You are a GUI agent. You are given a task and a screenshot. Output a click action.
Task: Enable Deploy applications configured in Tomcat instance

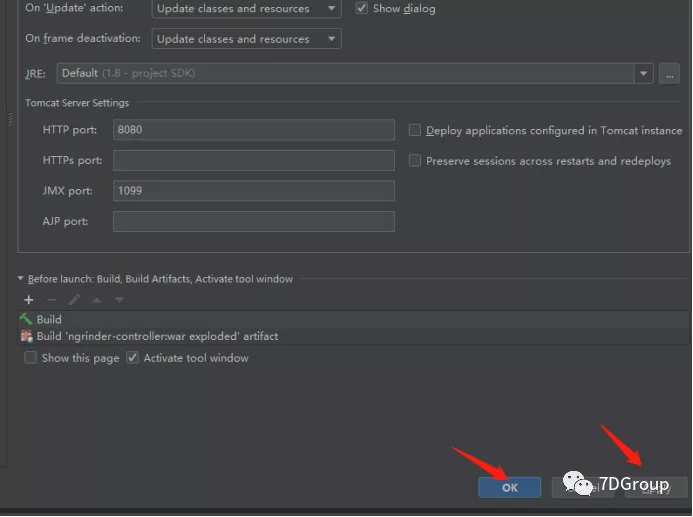click(415, 130)
